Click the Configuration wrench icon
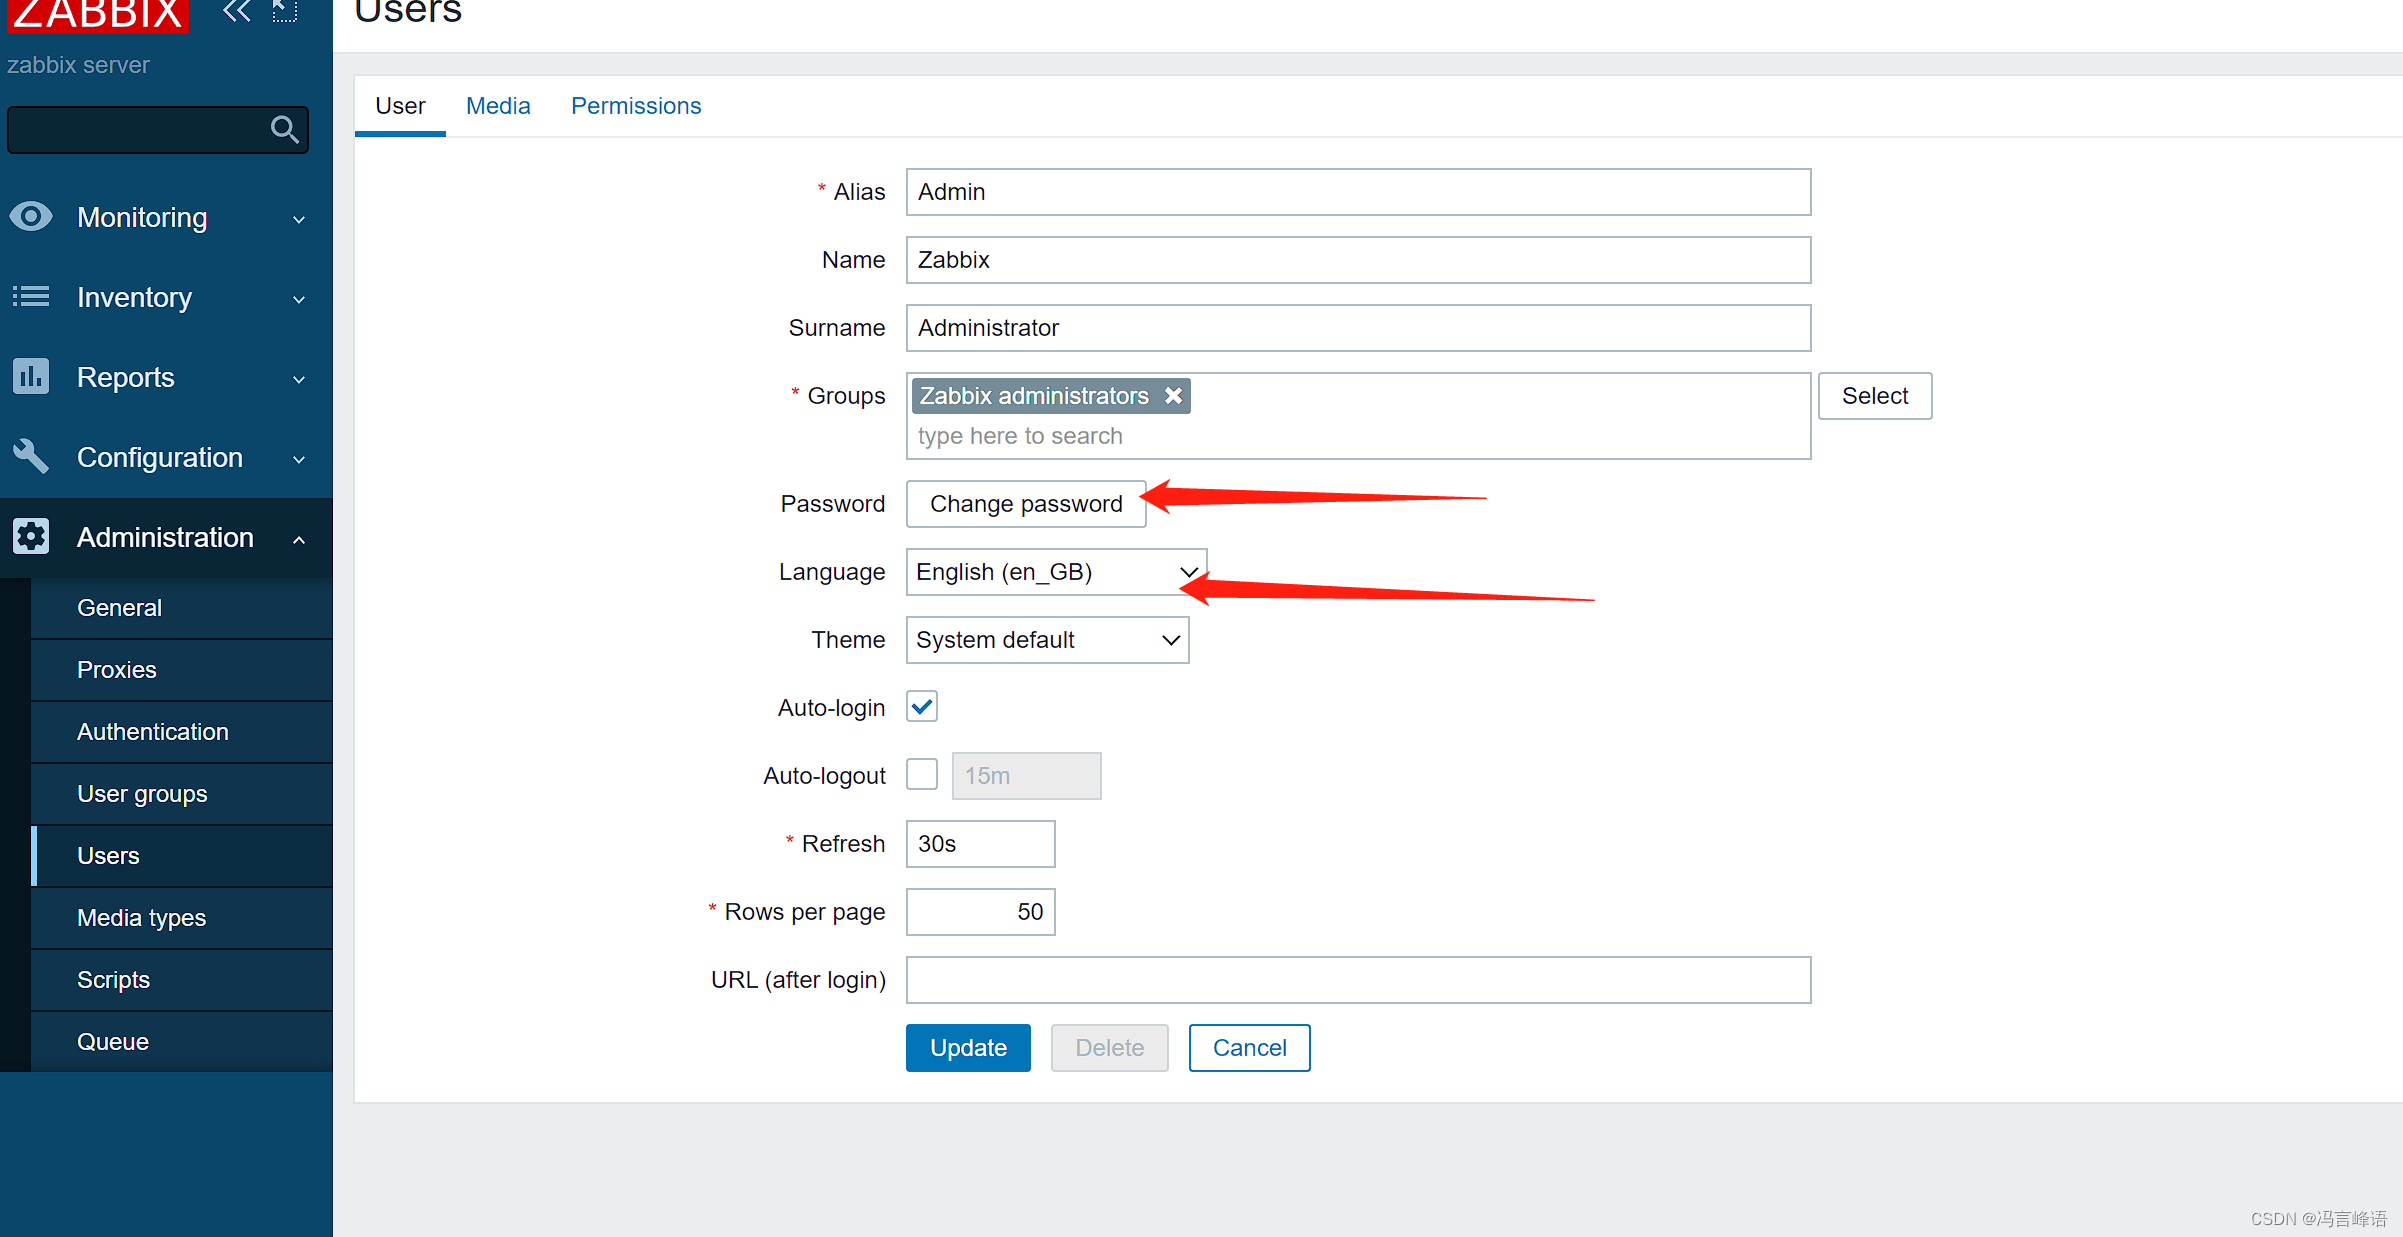The width and height of the screenshot is (2403, 1237). [x=31, y=457]
